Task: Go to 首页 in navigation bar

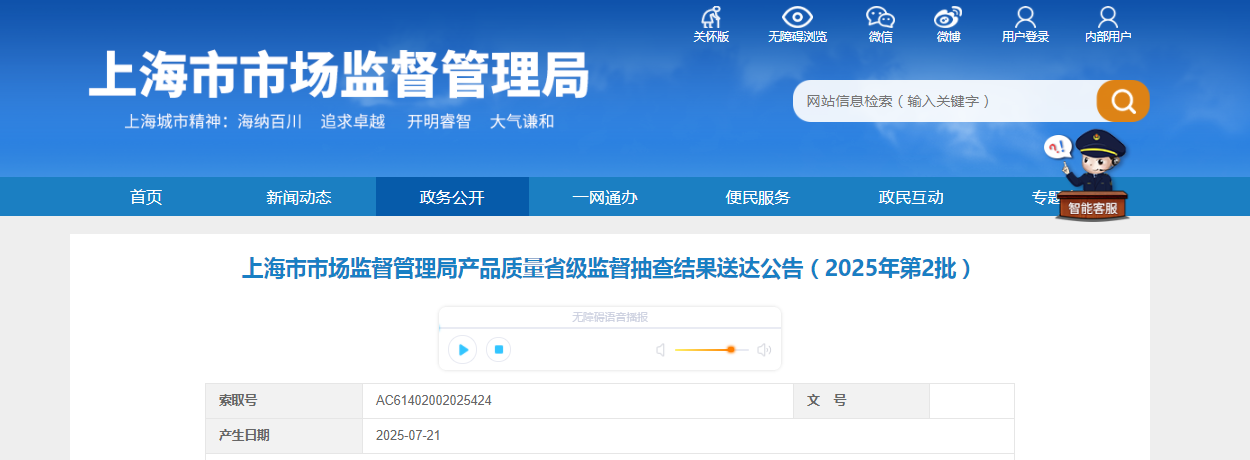Action: (x=146, y=197)
